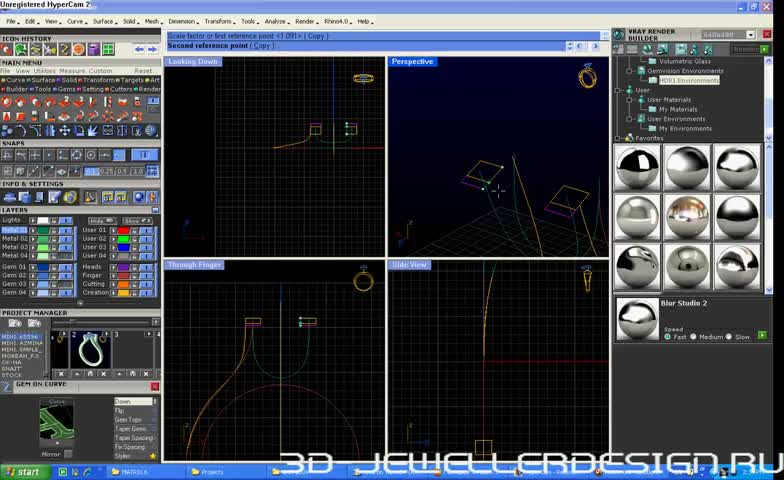
Task: Click the Show button in Layers
Action: pyautogui.click(x=137, y=220)
